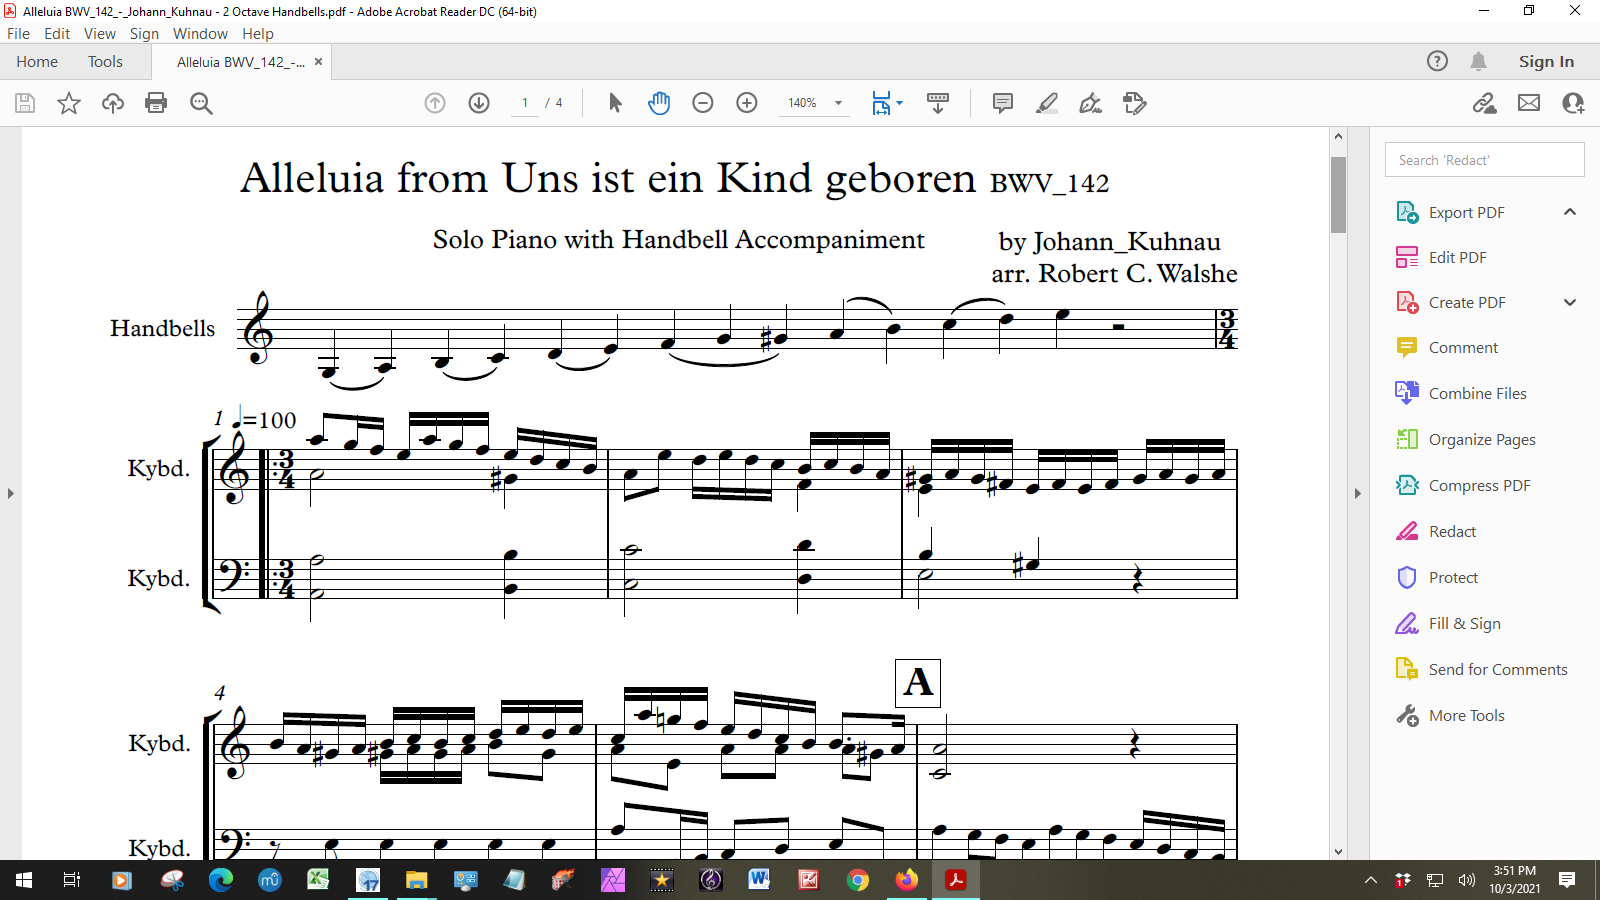Image resolution: width=1600 pixels, height=900 pixels.
Task: Open the Redact tool
Action: coord(1452,531)
